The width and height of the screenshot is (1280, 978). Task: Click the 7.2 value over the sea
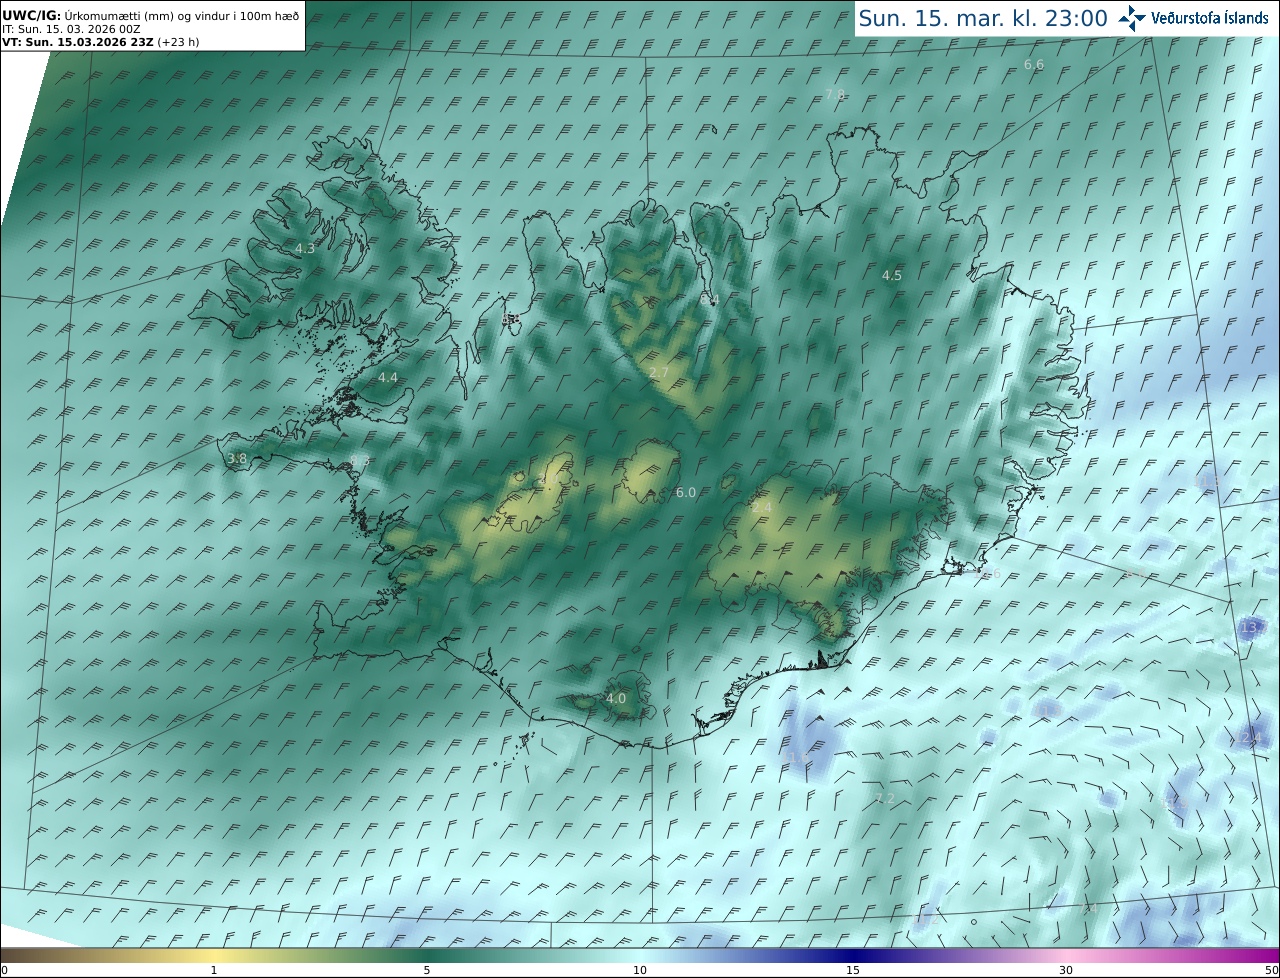[884, 798]
